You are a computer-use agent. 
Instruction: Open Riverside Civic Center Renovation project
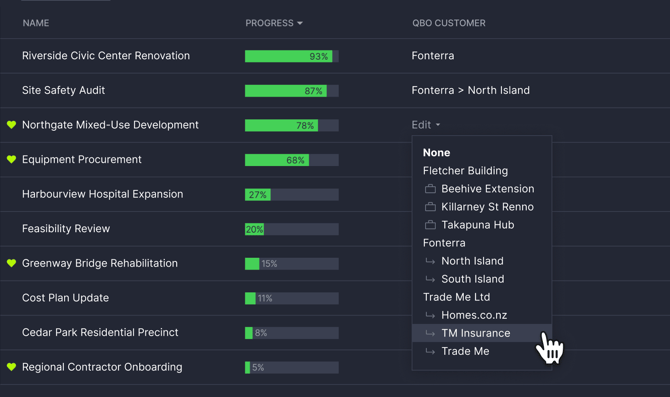click(106, 56)
